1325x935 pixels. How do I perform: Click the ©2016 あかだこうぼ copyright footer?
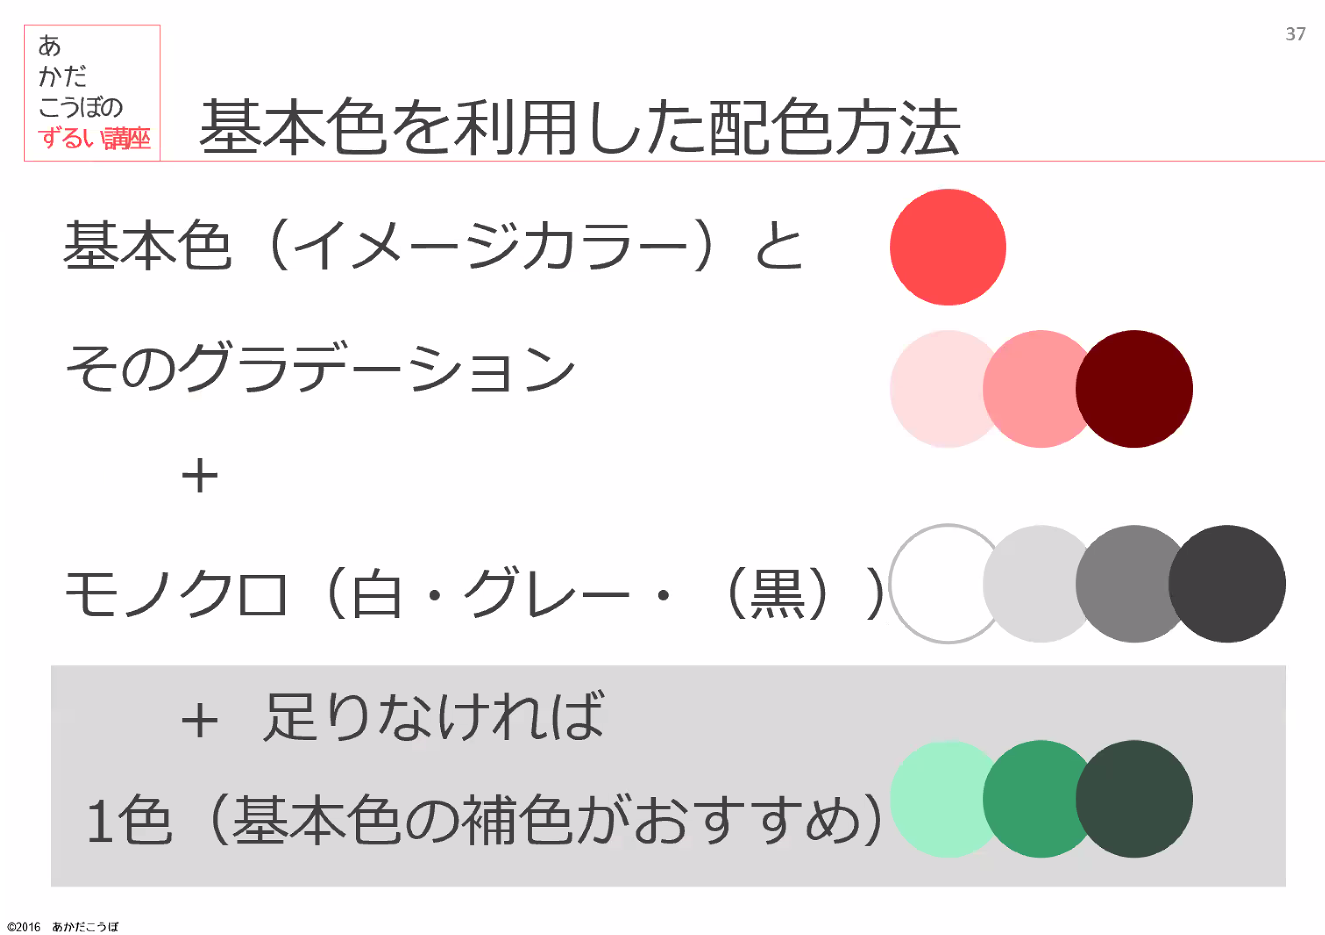(63, 926)
